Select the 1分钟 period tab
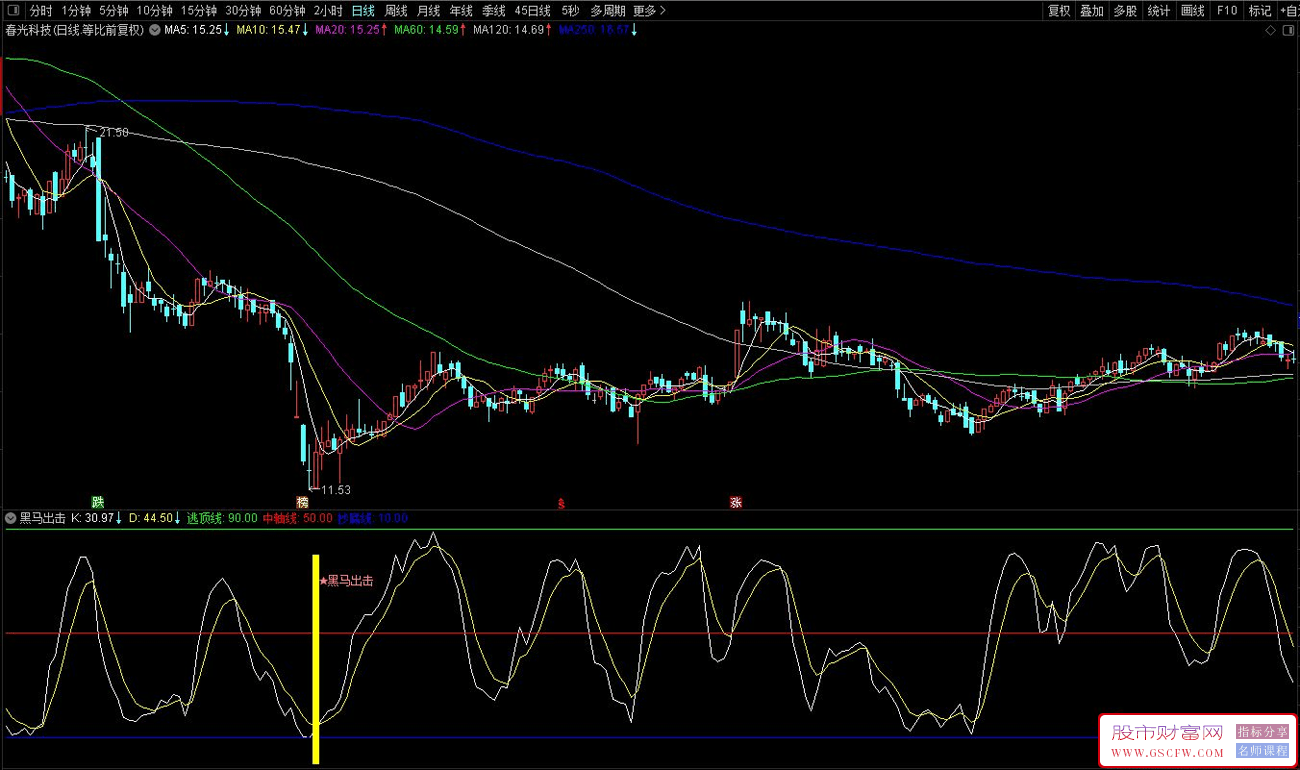Image resolution: width=1300 pixels, height=770 pixels. click(x=76, y=11)
